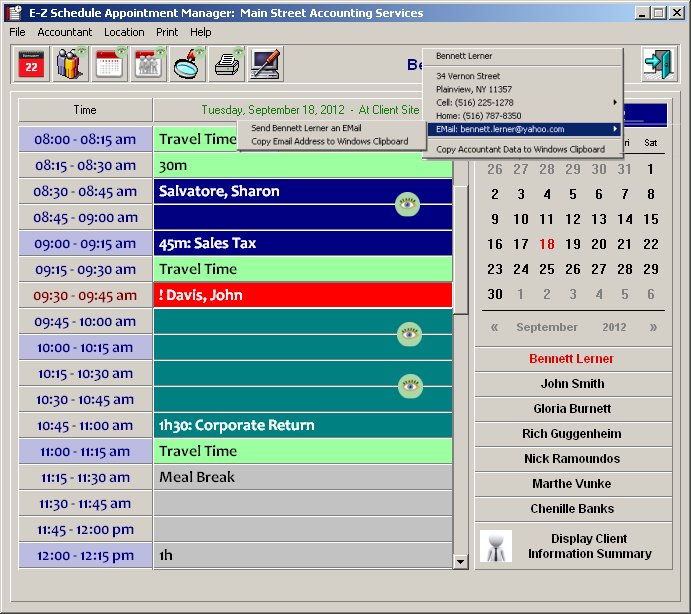The width and height of the screenshot is (691, 614).
Task: Toggle eye icon in 10:15 - 10:45 am slot
Action: pos(408,386)
